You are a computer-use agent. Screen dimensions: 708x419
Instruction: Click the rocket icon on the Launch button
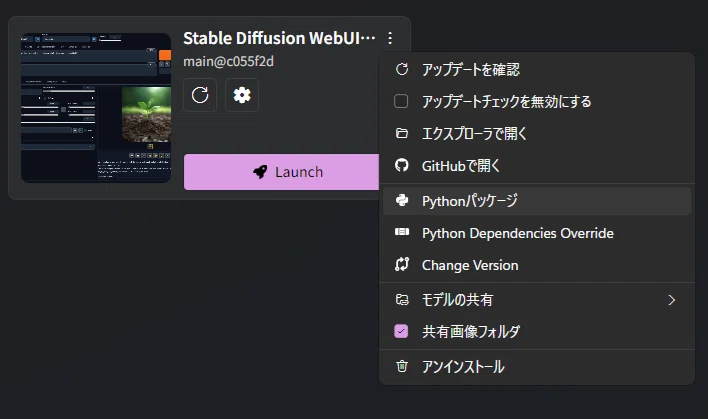260,172
